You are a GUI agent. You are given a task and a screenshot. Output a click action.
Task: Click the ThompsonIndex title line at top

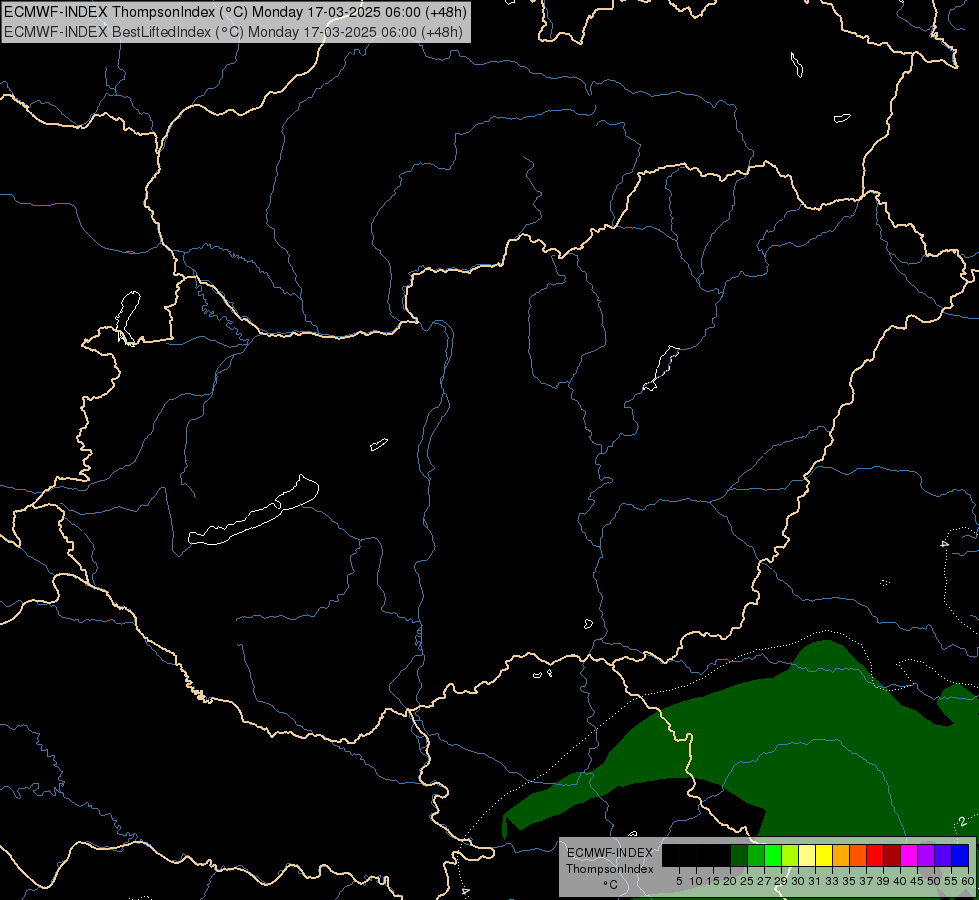coord(235,12)
